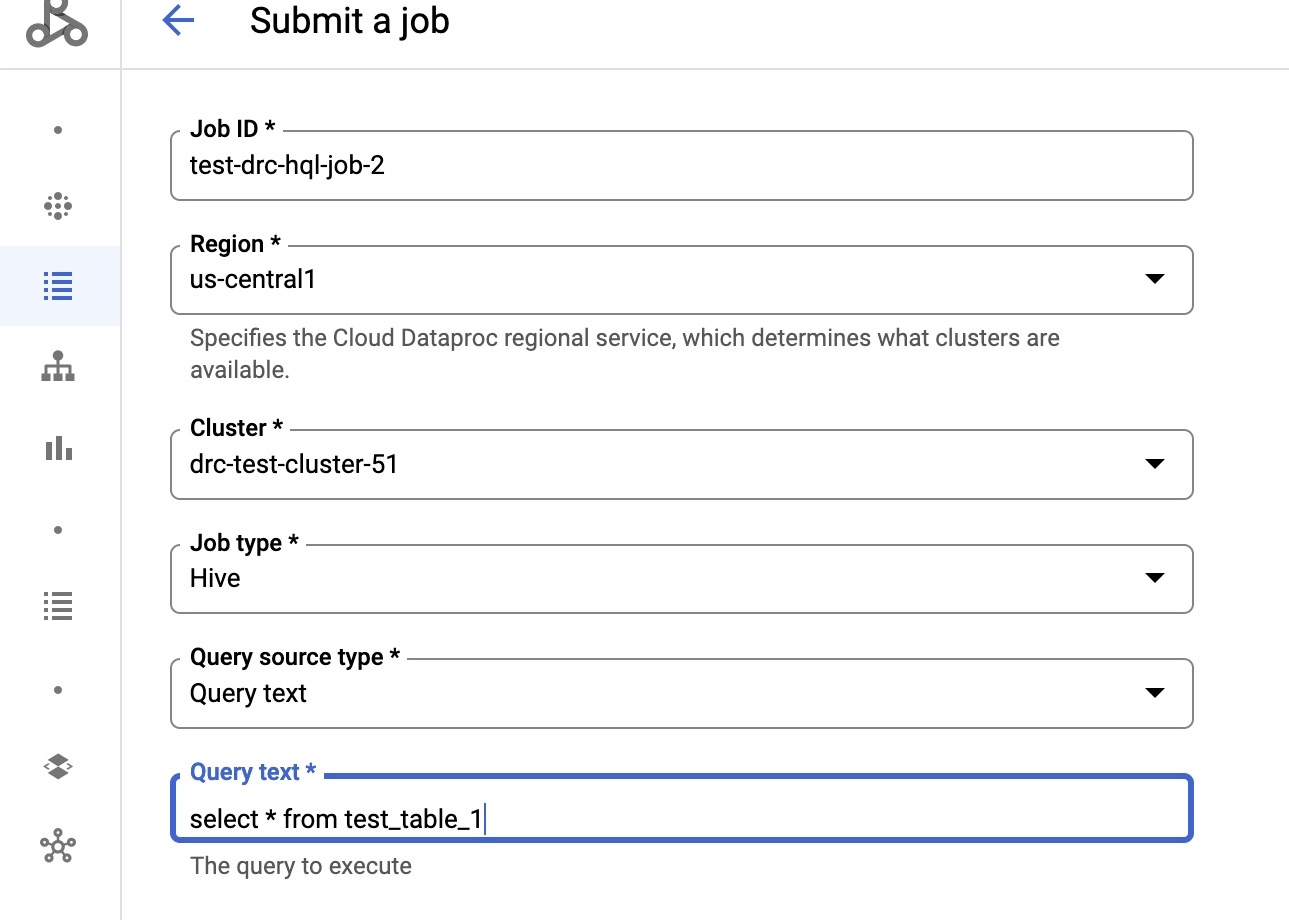Expand the Job type dropdown arrow
This screenshot has width=1289, height=920.
[1154, 578]
